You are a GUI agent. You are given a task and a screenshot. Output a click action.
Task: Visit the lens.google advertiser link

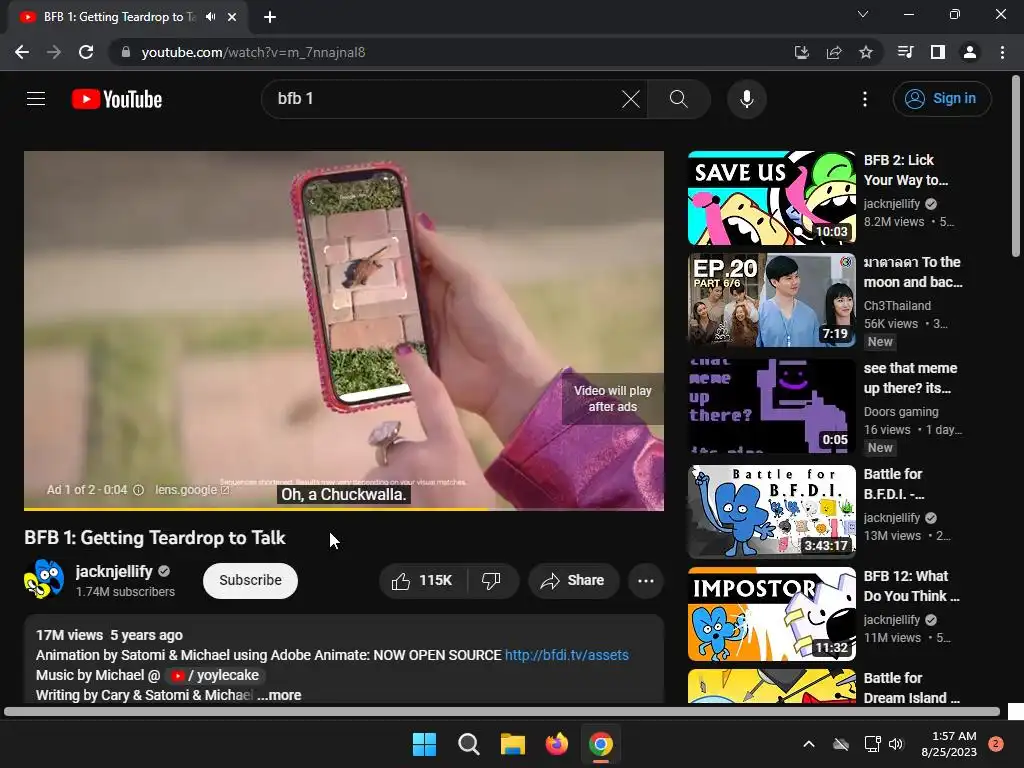point(192,490)
